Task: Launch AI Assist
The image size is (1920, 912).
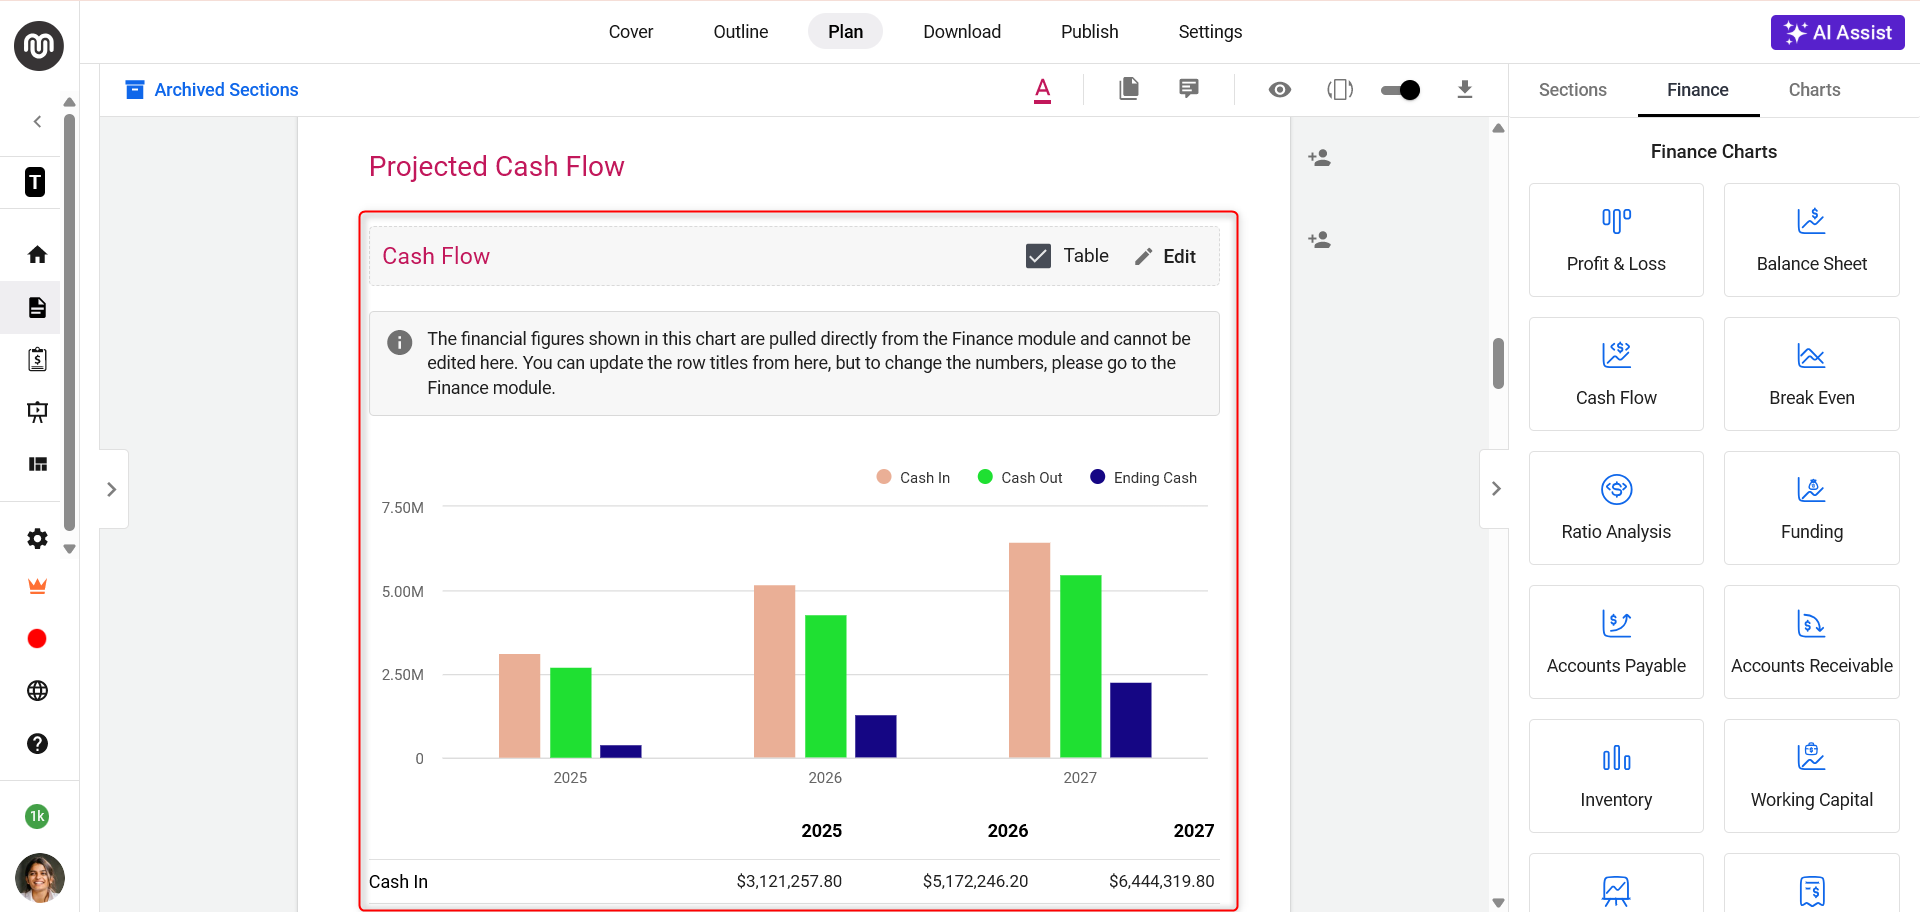Action: click(x=1838, y=32)
